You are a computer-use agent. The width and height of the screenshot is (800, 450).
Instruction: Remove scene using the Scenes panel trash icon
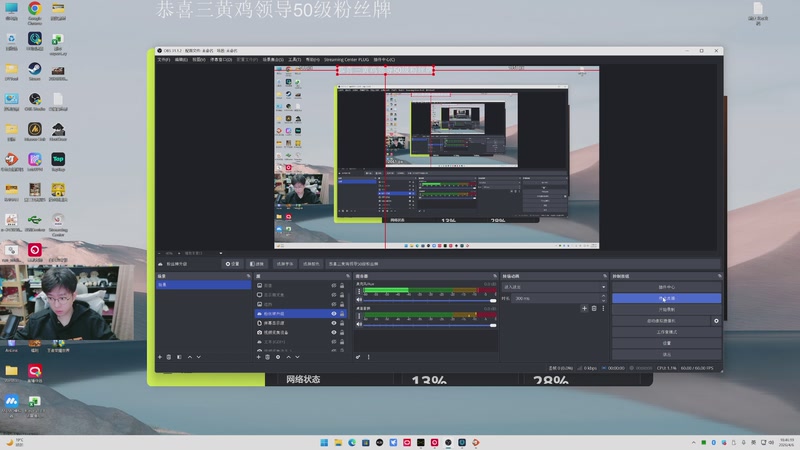point(169,357)
